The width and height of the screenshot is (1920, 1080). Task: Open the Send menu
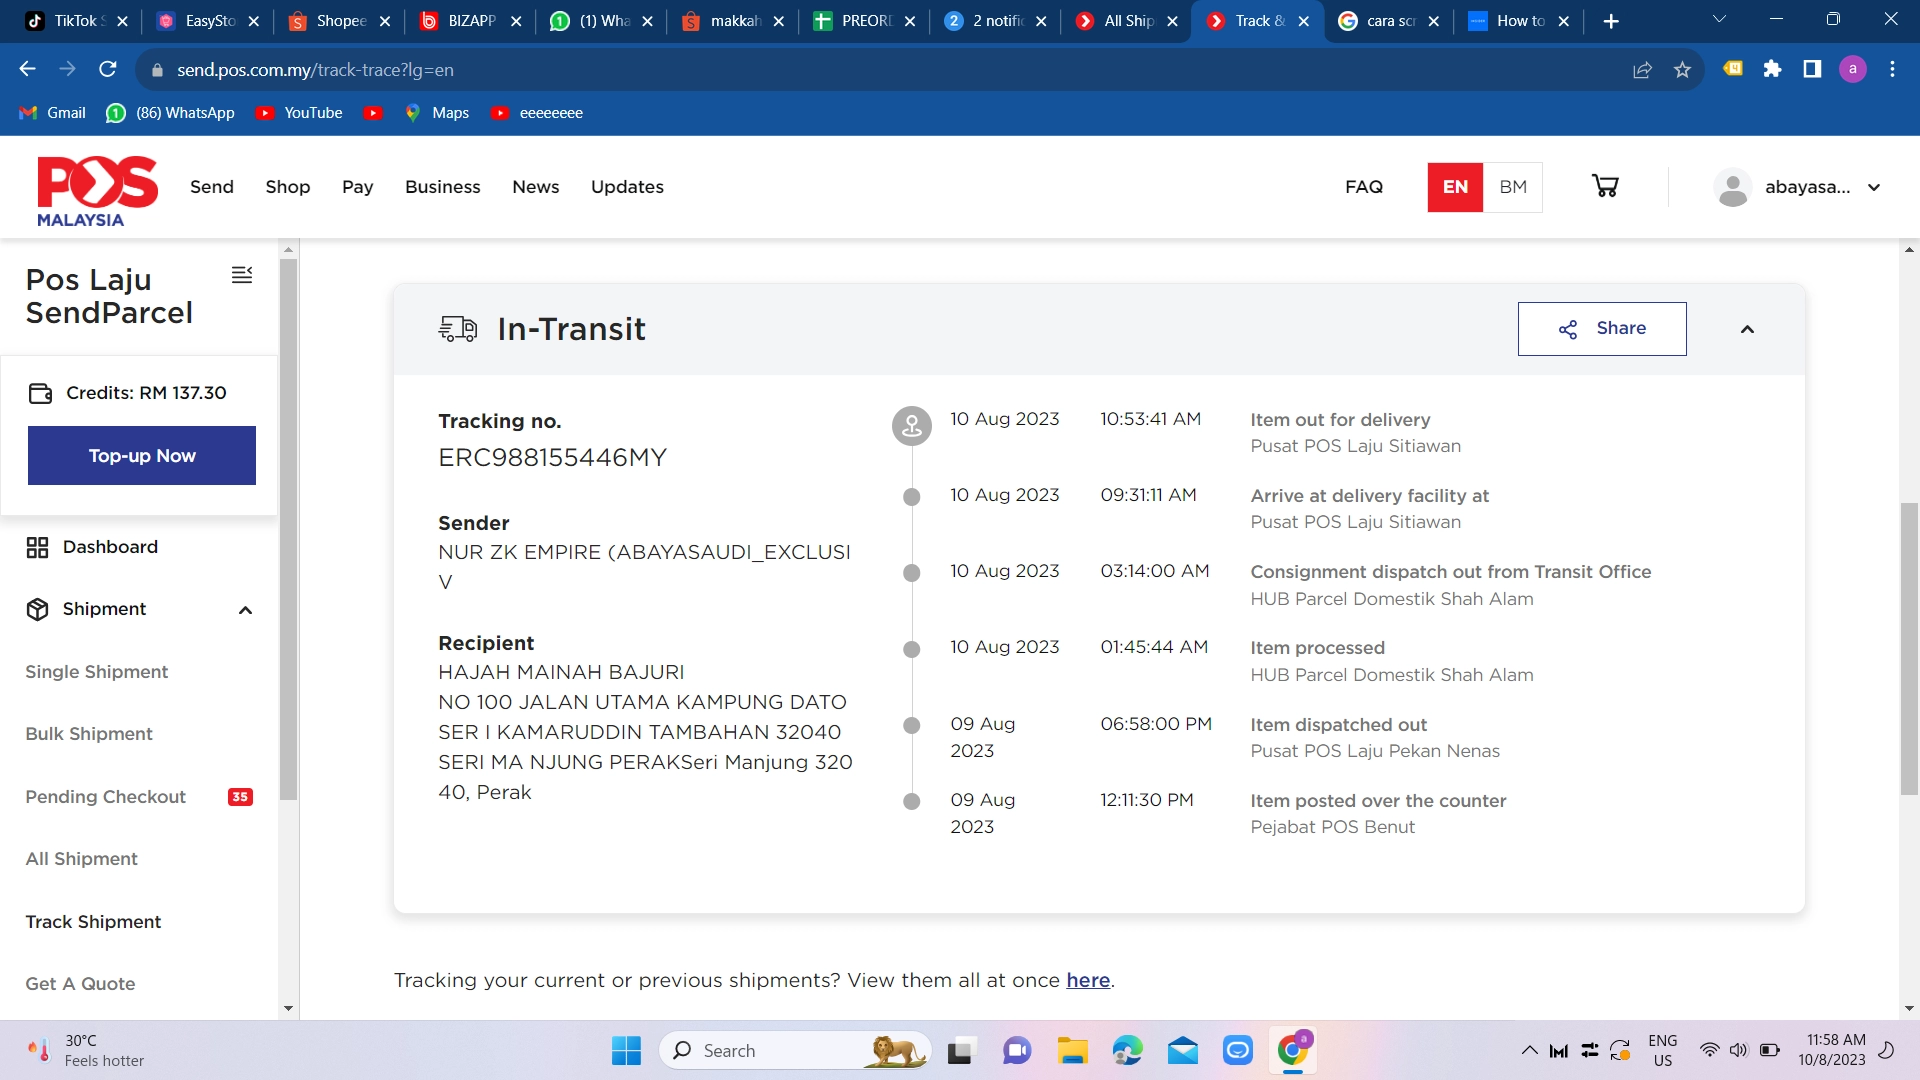[x=212, y=187]
